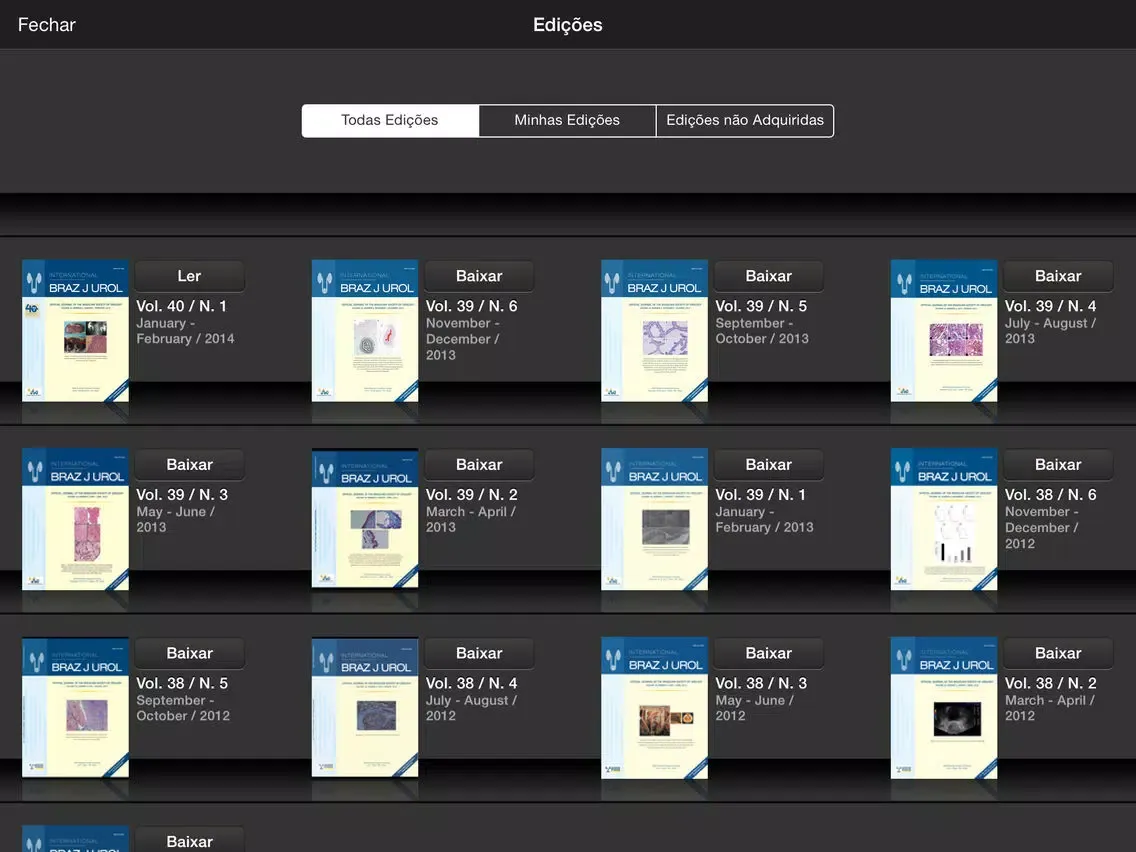Screen dimensions: 1136x852
Task: Open cover thumbnail of Vol. 40 / N. 1
Action: coord(75,330)
